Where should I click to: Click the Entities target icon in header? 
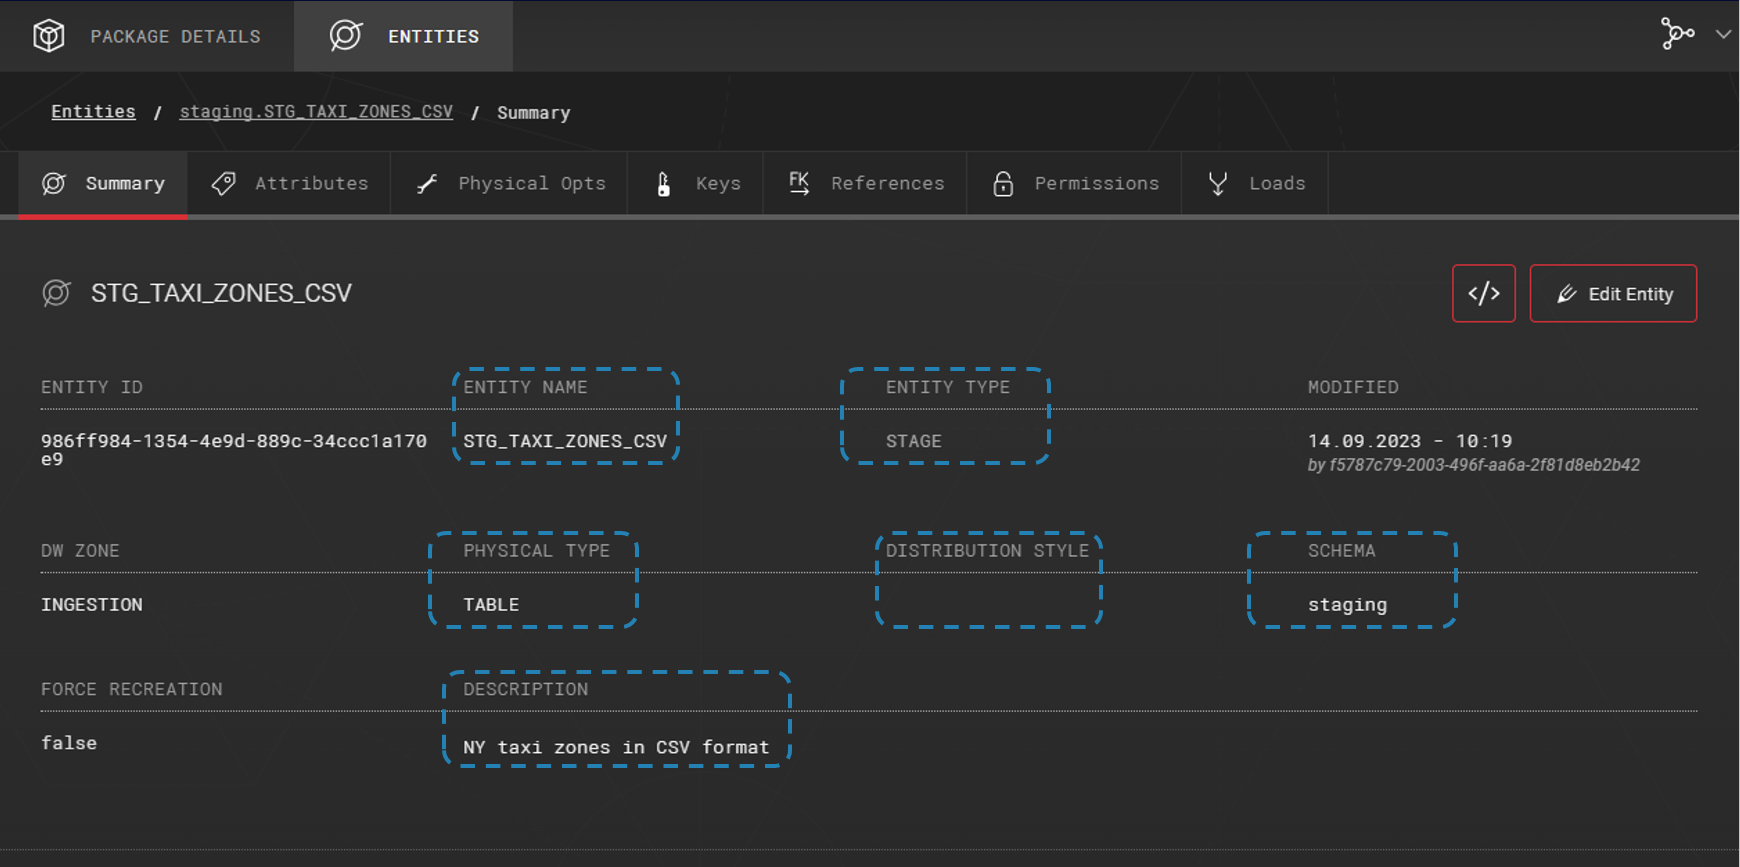coord(345,36)
